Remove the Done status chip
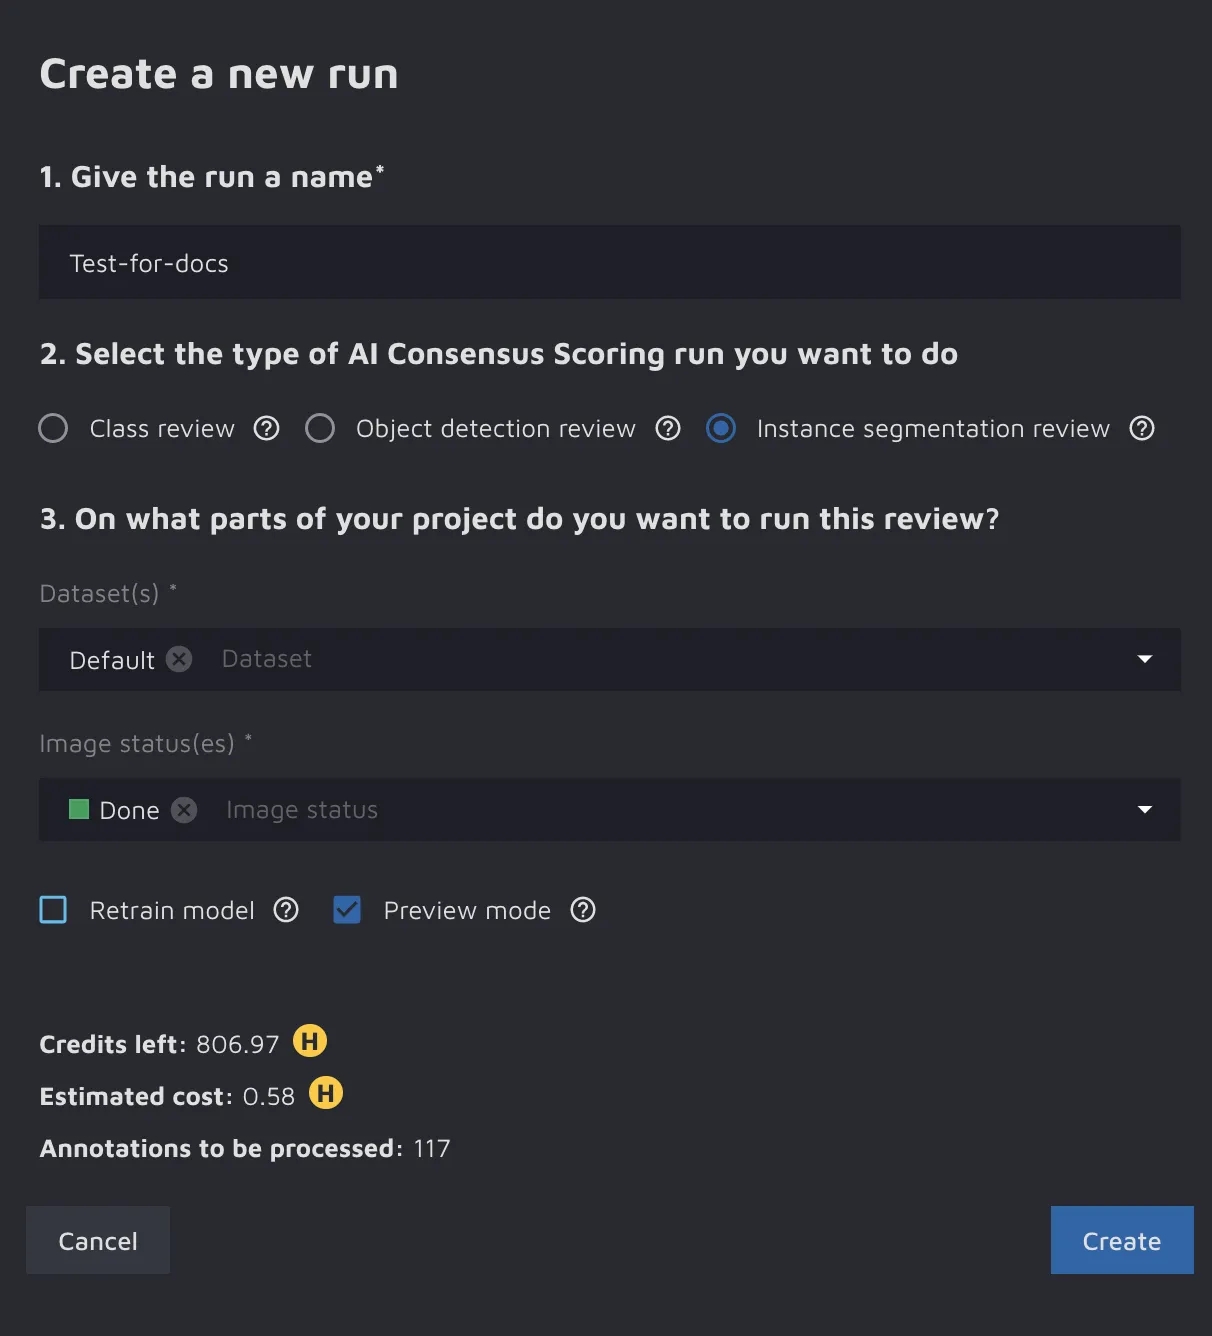Screen dimensions: 1212x1336 [184, 810]
